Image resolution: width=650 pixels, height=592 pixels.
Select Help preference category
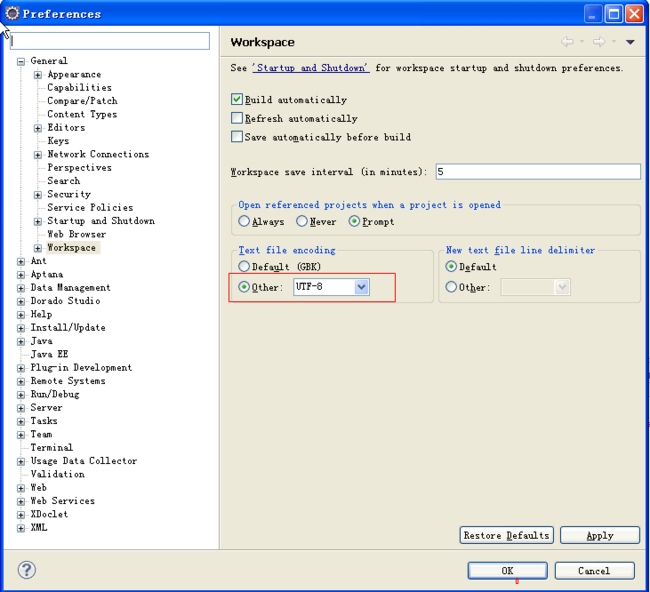point(41,314)
